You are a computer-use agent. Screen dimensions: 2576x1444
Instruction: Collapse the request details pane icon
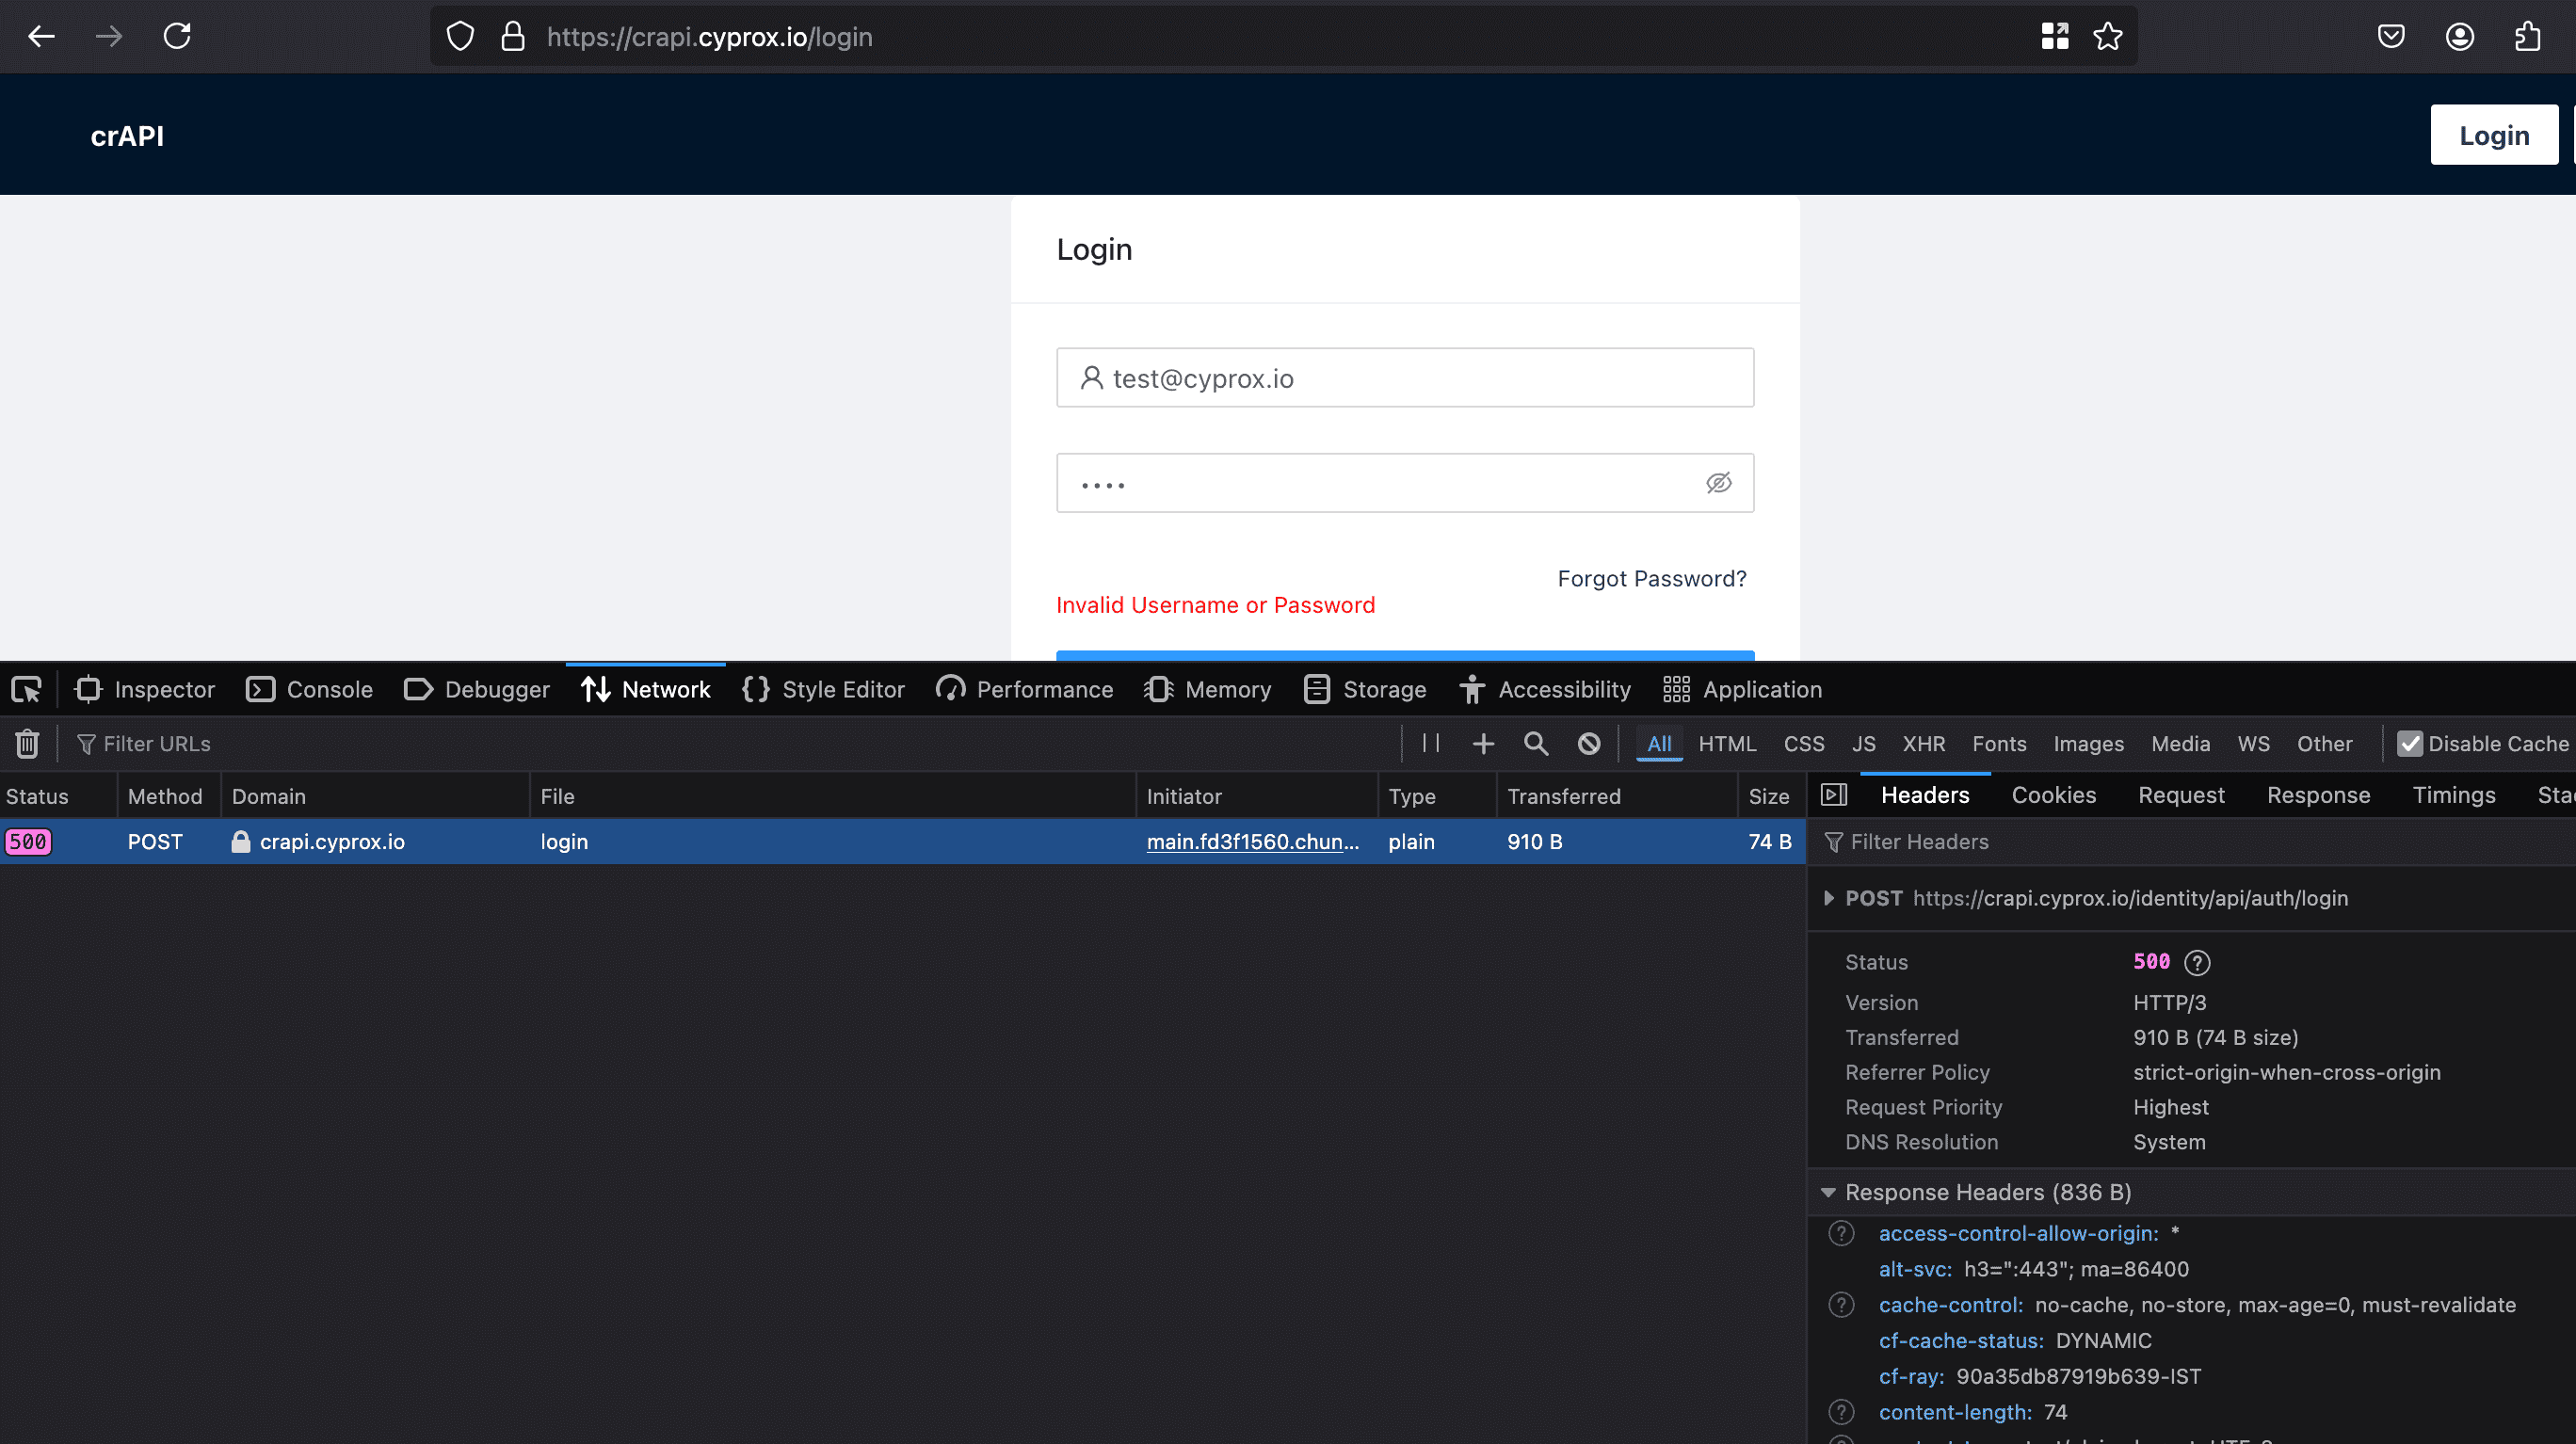point(1834,795)
